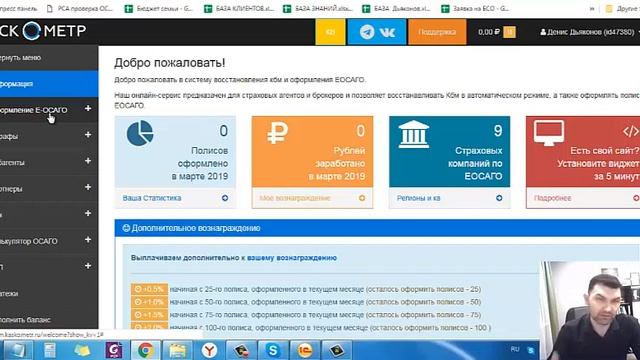
Task: Click the code brackets icon on red card
Action: pyautogui.click(x=631, y=131)
